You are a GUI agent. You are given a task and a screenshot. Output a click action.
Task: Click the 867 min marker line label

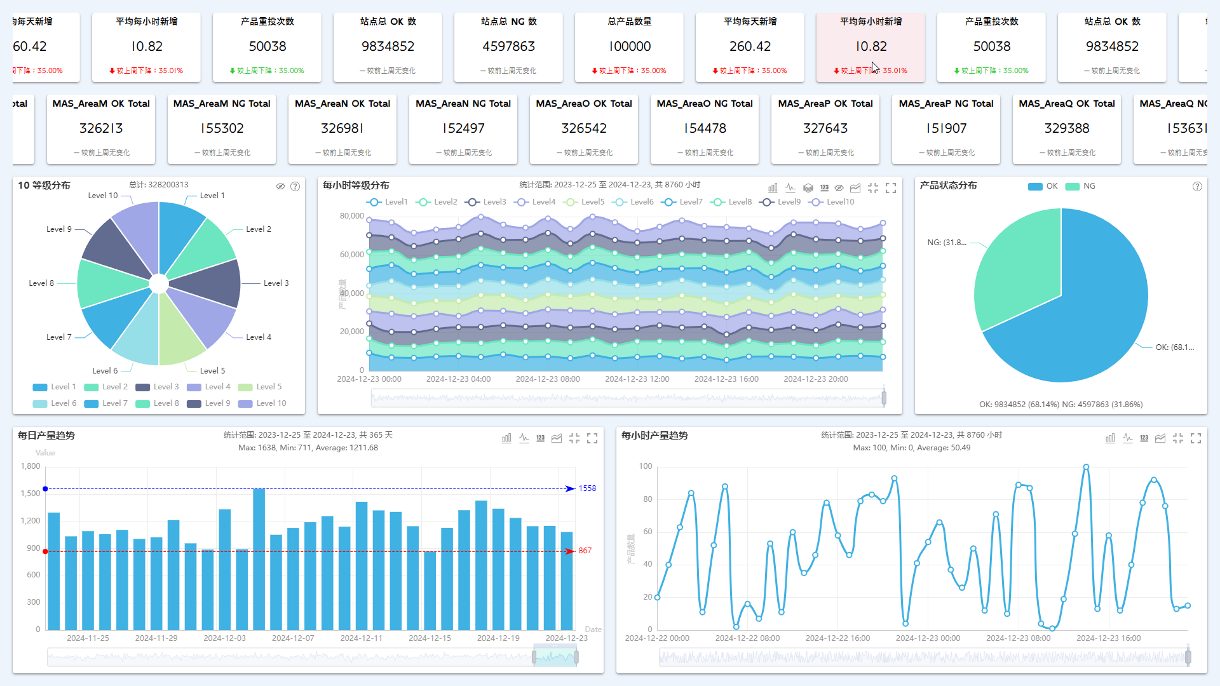point(585,551)
